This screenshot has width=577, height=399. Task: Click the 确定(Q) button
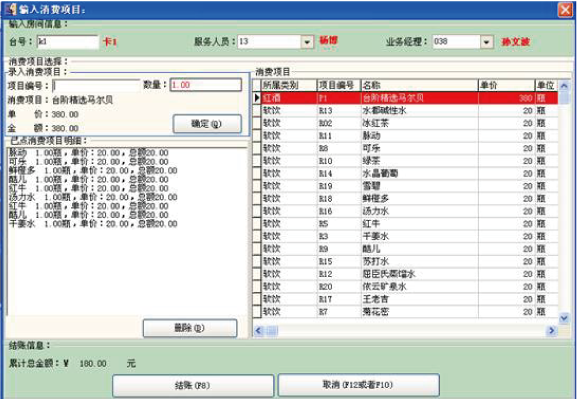[207, 124]
